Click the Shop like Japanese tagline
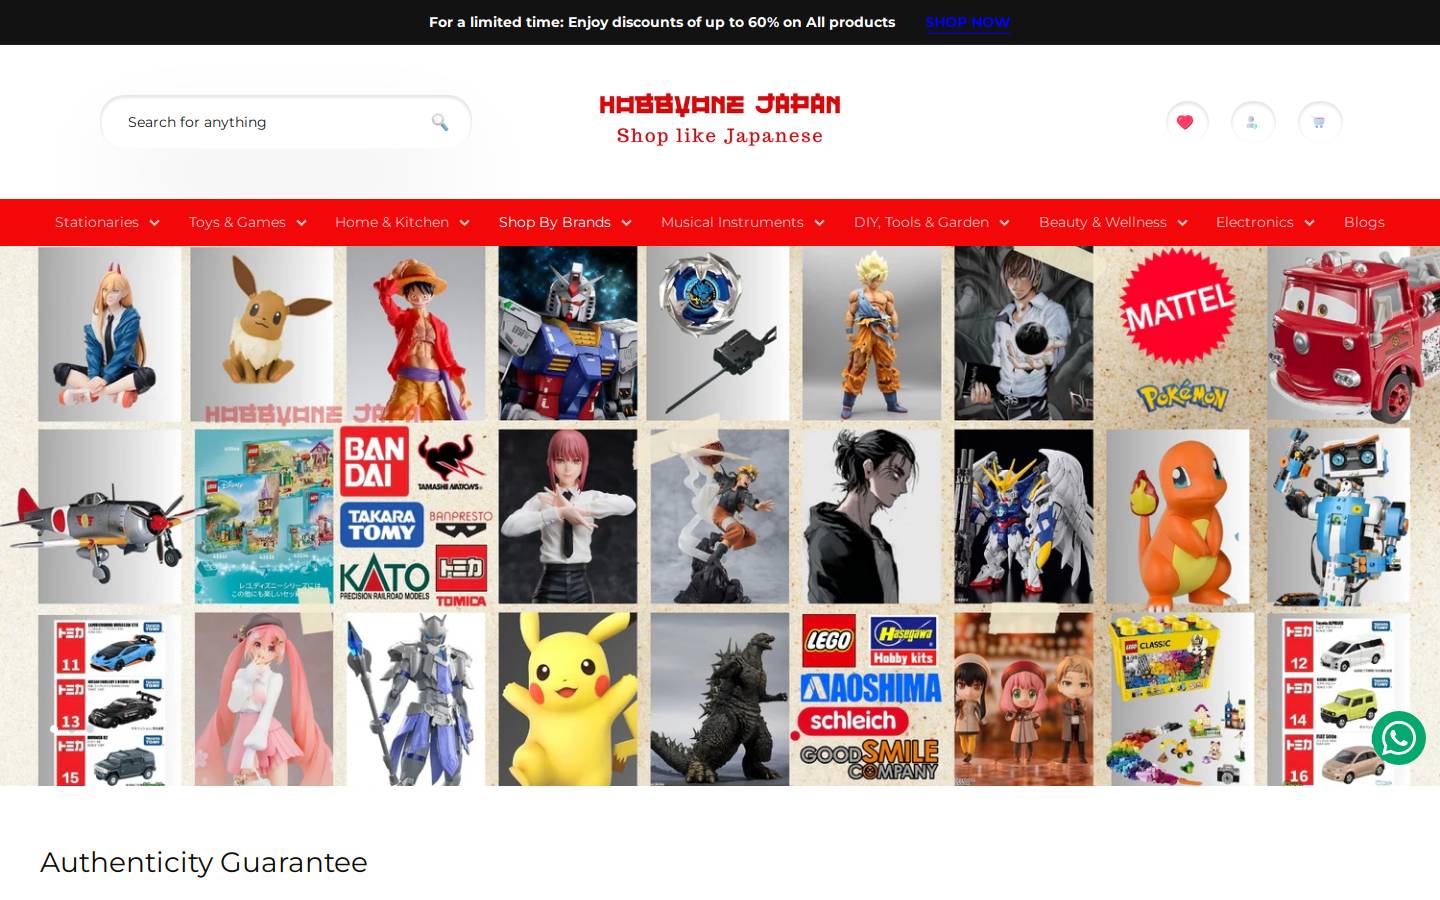The image size is (1440, 900). pyautogui.click(x=720, y=136)
